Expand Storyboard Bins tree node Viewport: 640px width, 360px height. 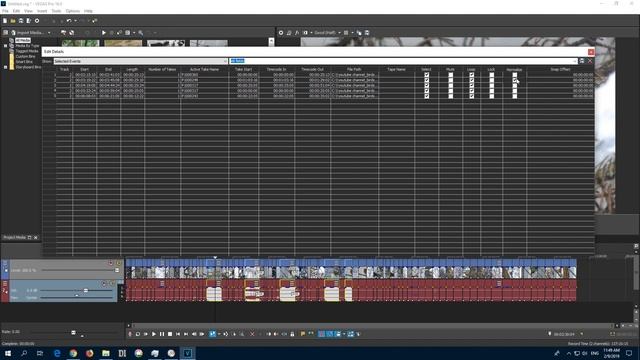coord(6,67)
